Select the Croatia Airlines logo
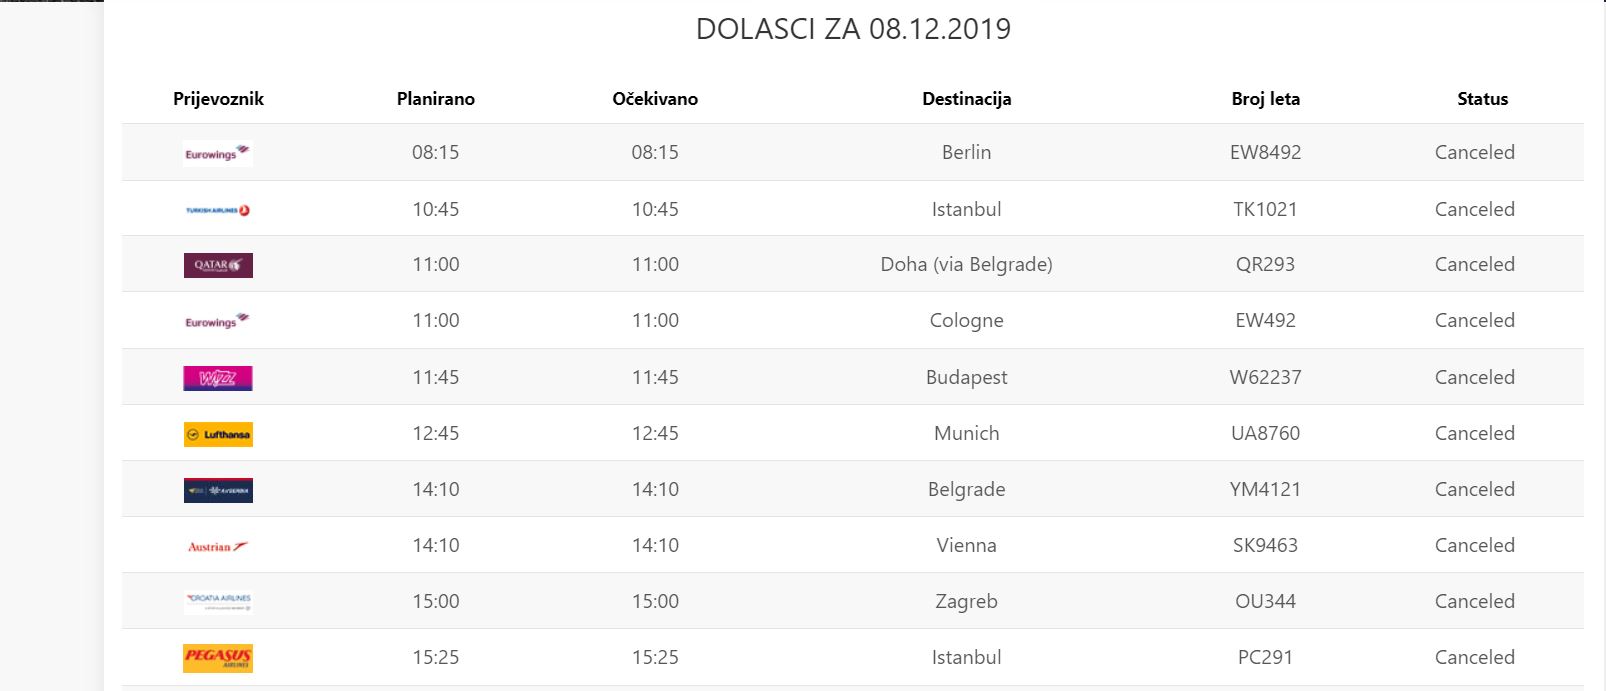Screen dimensions: 1606x691 click(x=218, y=602)
